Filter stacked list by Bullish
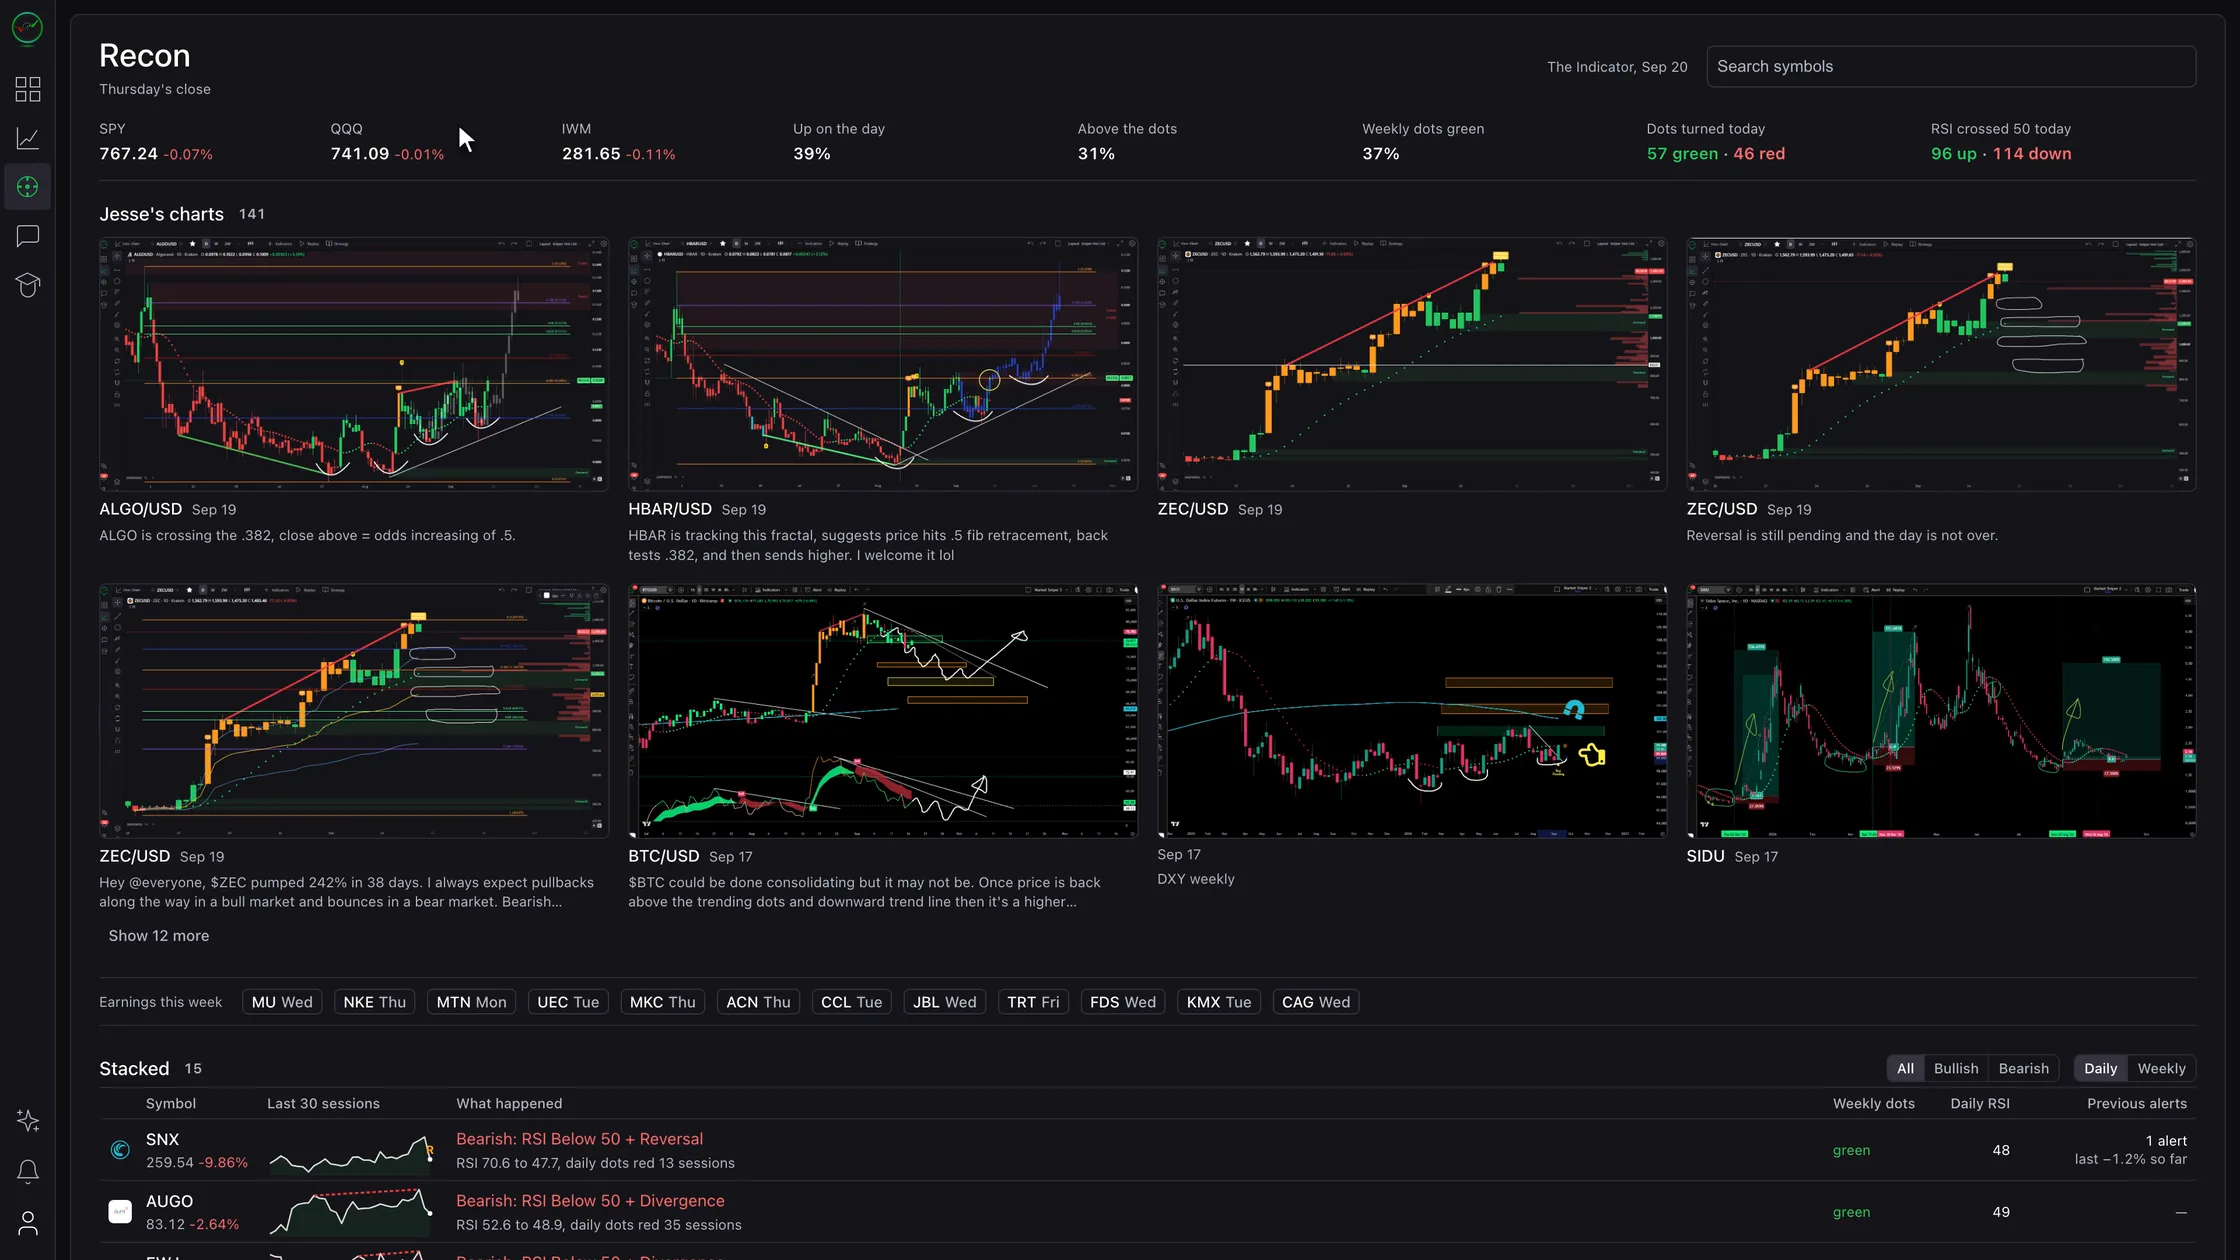This screenshot has width=2240, height=1260. point(1956,1068)
